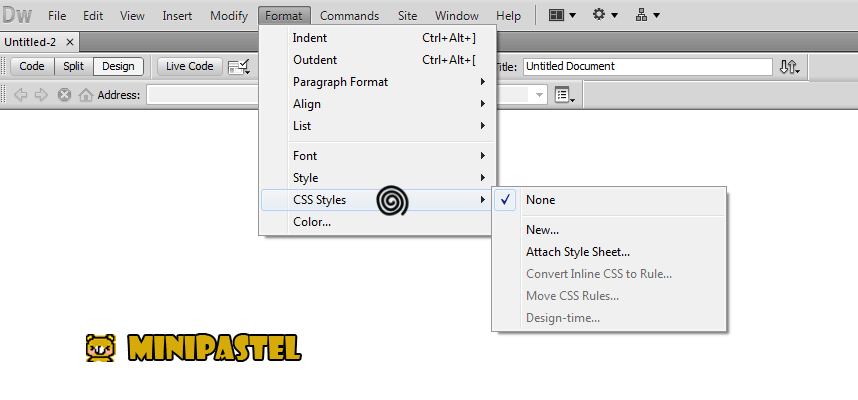858x400 pixels.
Task: Expand the Font submenu
Action: [378, 156]
